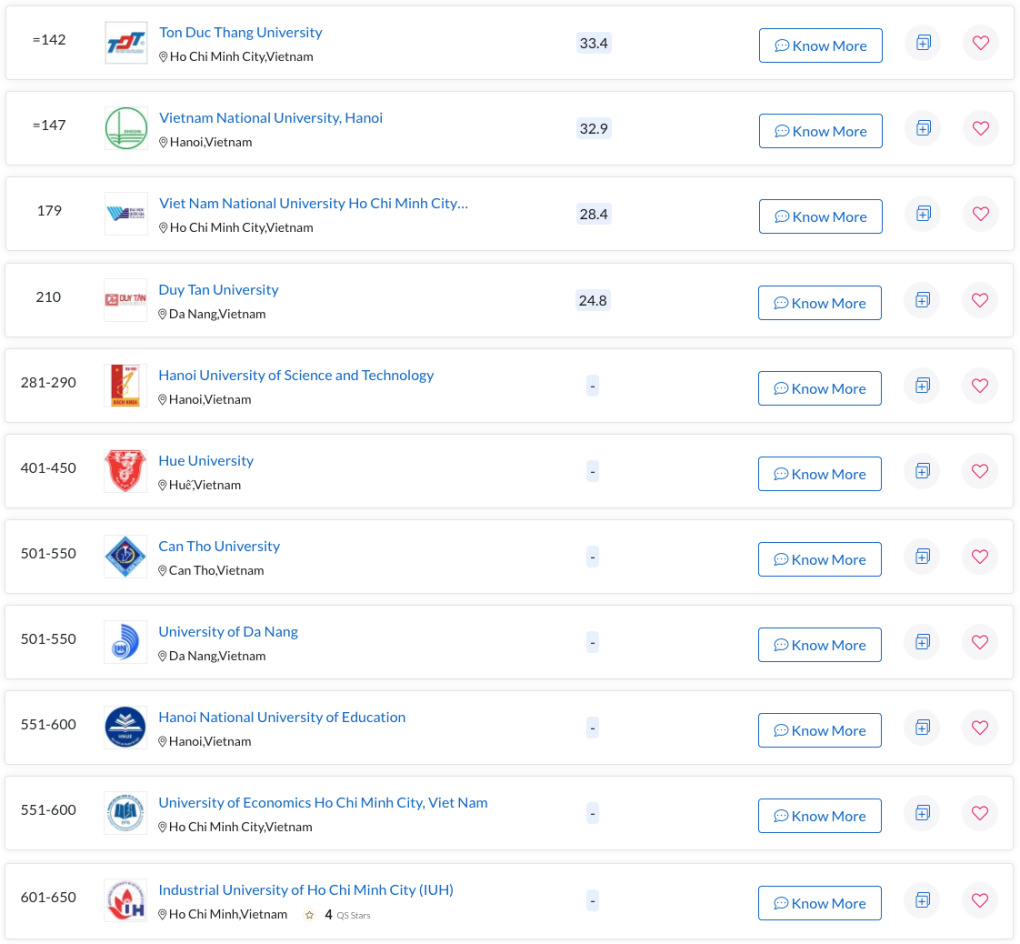Add Hanoi National University of Education to compare
Screen dimensions: 1020x944
click(922, 728)
